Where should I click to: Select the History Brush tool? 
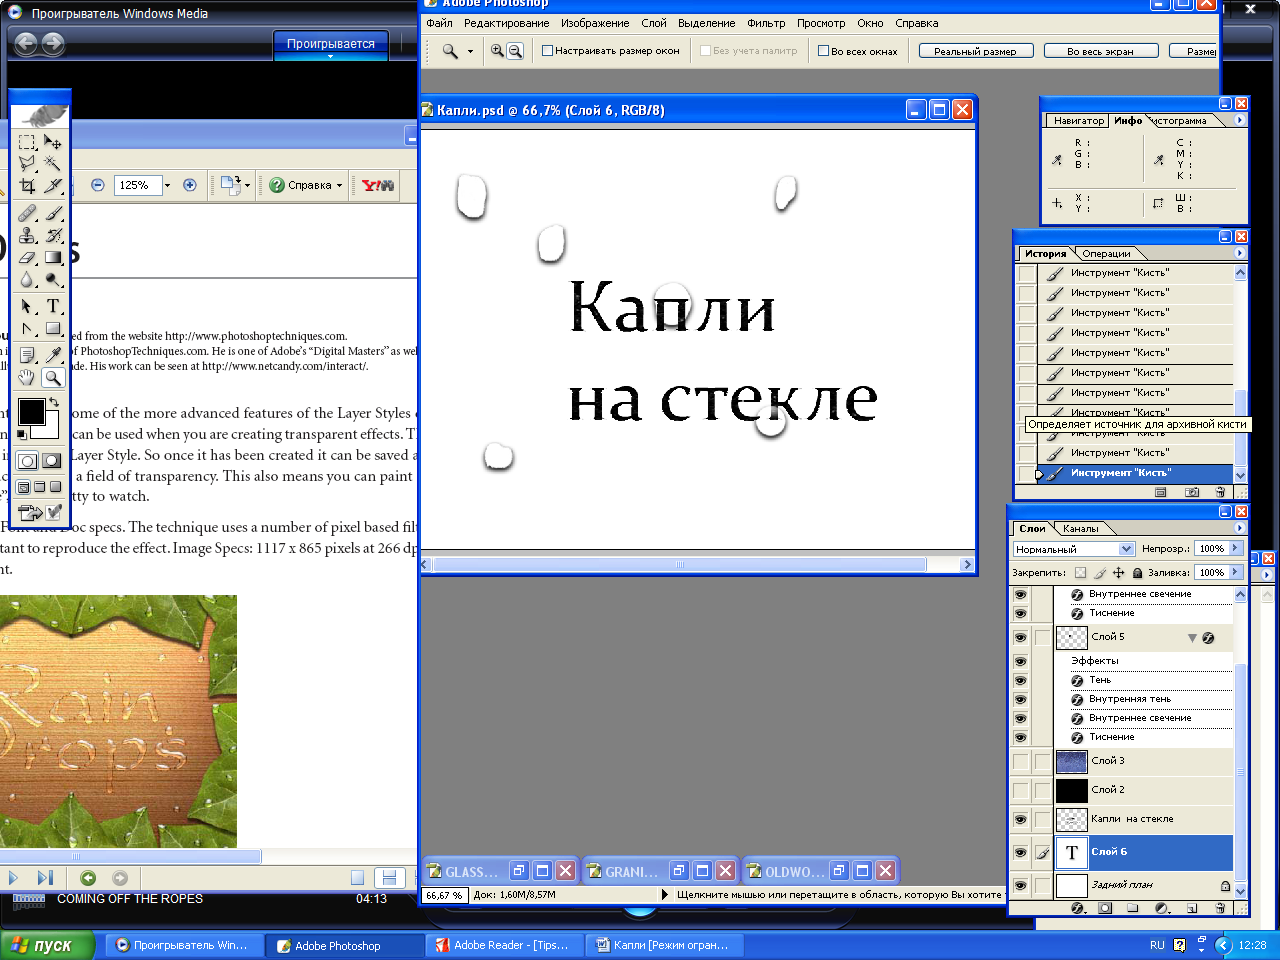tap(53, 235)
